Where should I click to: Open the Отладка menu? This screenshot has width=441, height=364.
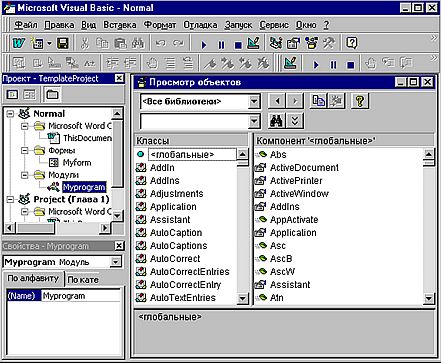pyautogui.click(x=200, y=25)
